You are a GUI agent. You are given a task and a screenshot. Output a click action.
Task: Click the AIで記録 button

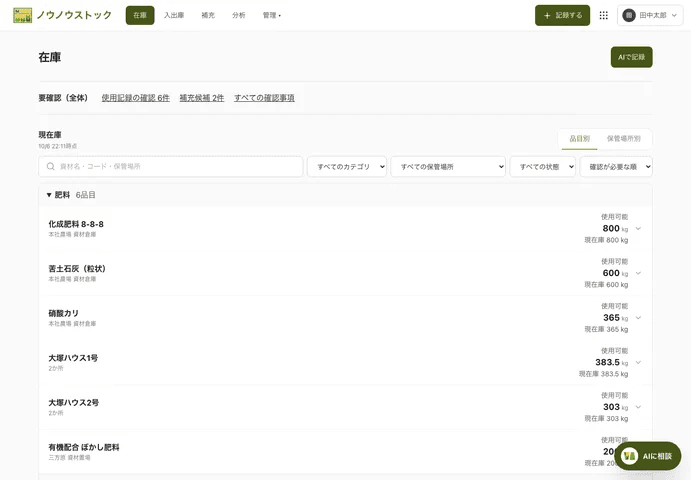(631, 57)
